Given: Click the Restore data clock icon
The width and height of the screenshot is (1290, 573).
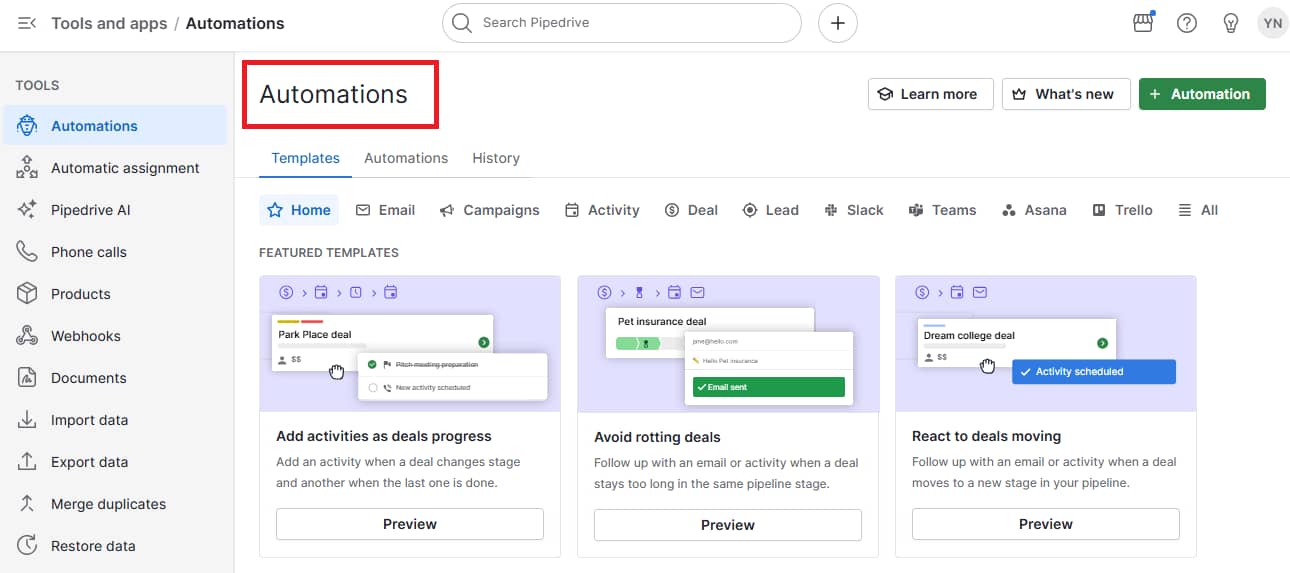Looking at the screenshot, I should click(27, 546).
